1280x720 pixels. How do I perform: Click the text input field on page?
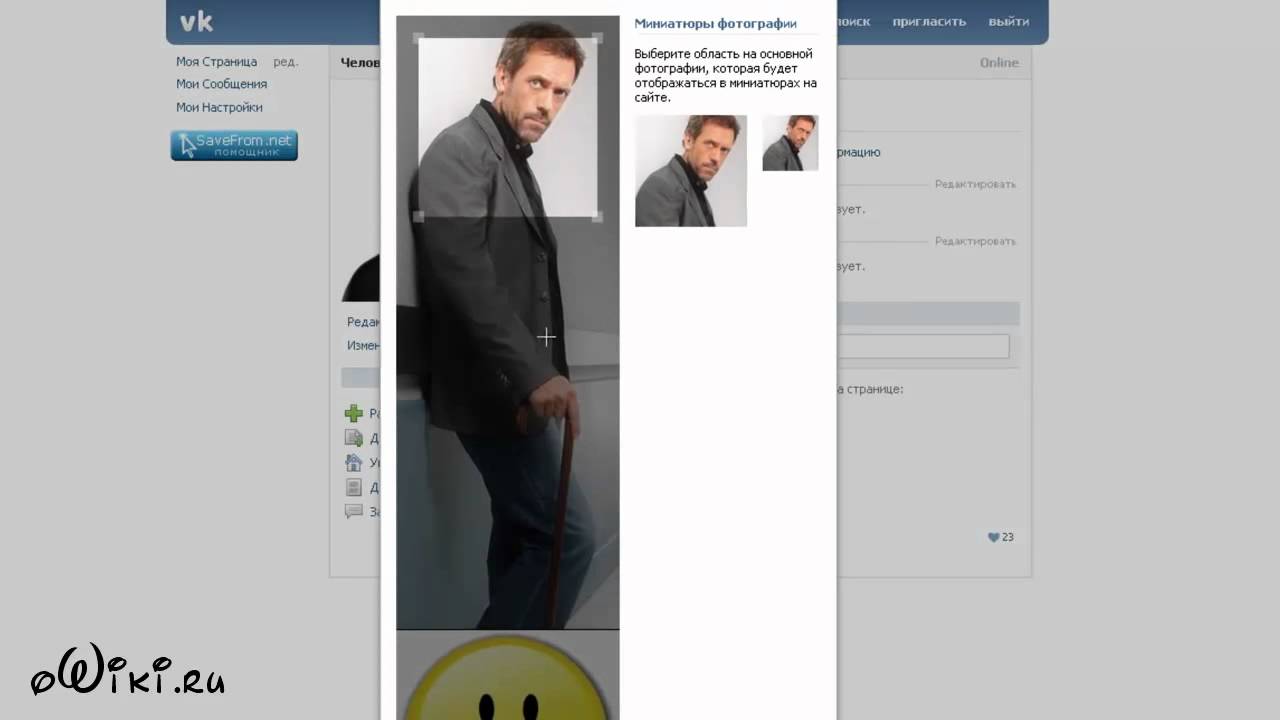pyautogui.click(x=923, y=346)
